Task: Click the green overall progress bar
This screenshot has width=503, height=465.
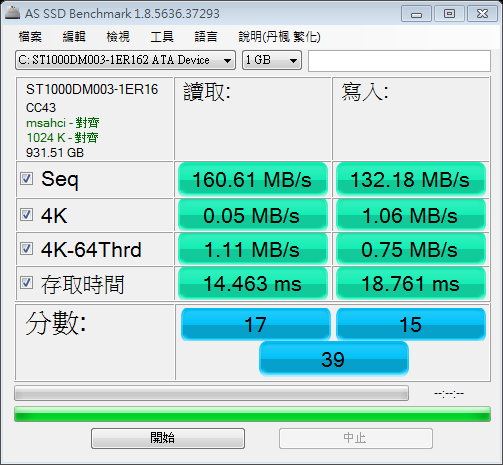Action: click(252, 414)
